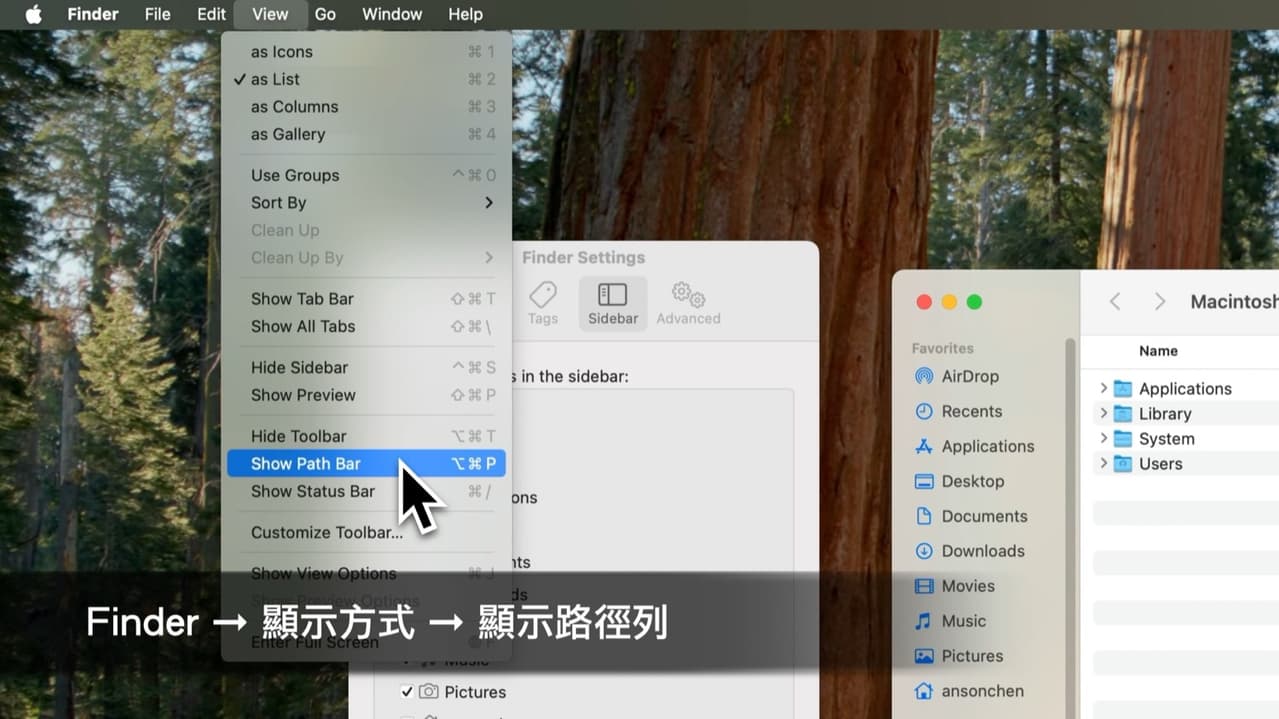Select the System folder icon in list
The width and height of the screenshot is (1279, 719).
point(1123,439)
